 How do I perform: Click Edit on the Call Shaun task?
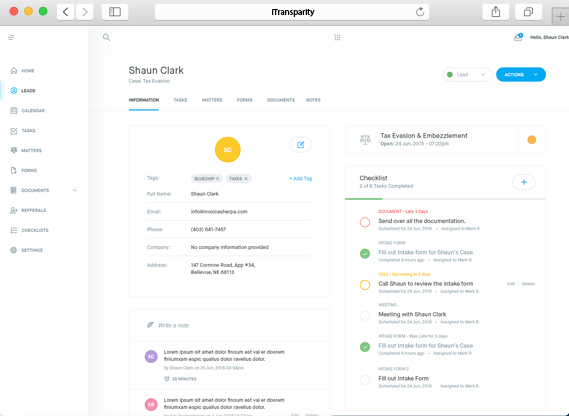tap(511, 284)
